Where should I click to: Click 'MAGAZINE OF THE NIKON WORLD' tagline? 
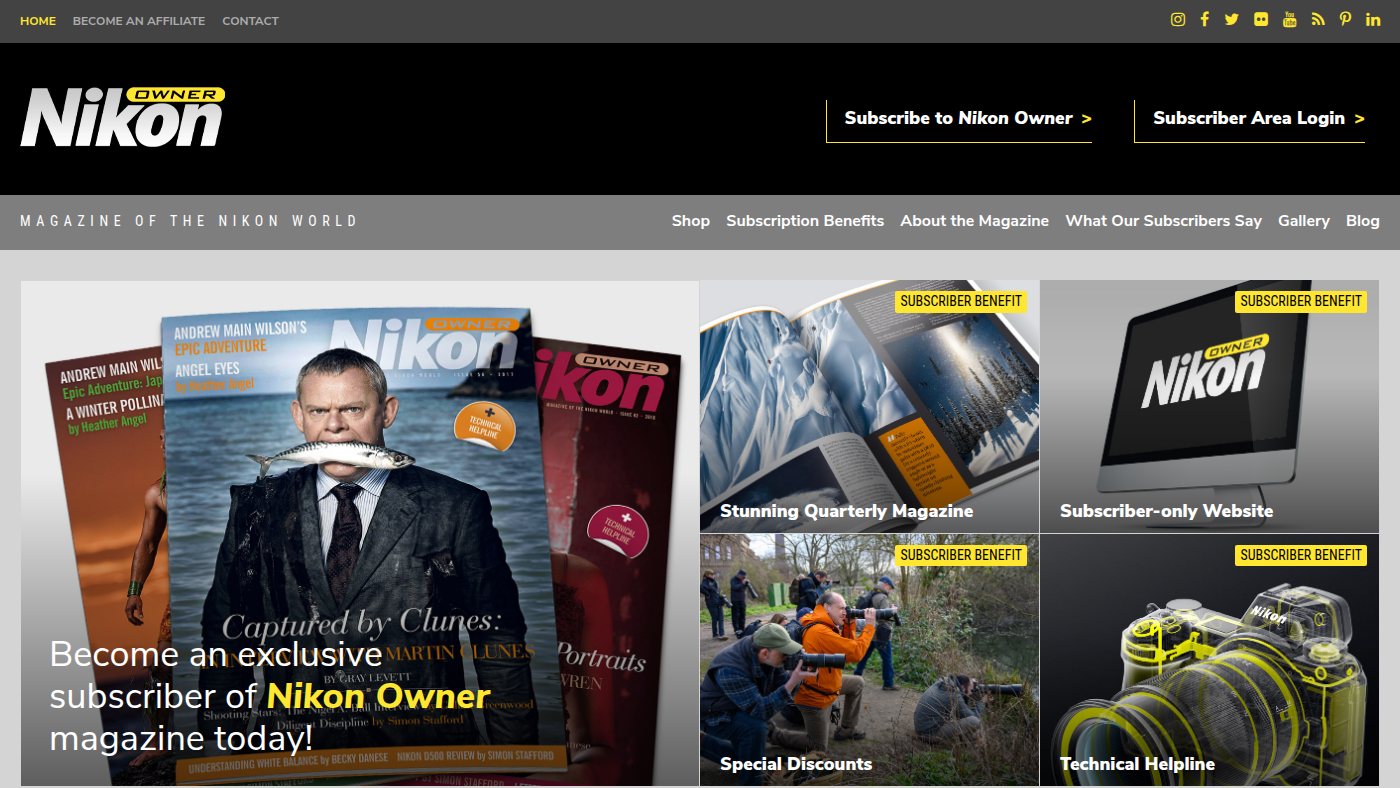pyautogui.click(x=189, y=221)
